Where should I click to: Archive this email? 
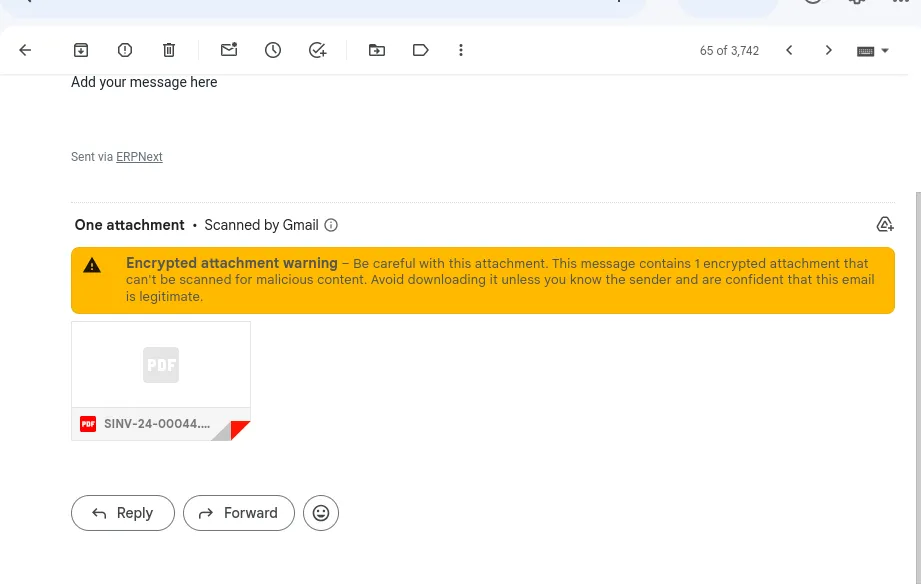tap(81, 51)
